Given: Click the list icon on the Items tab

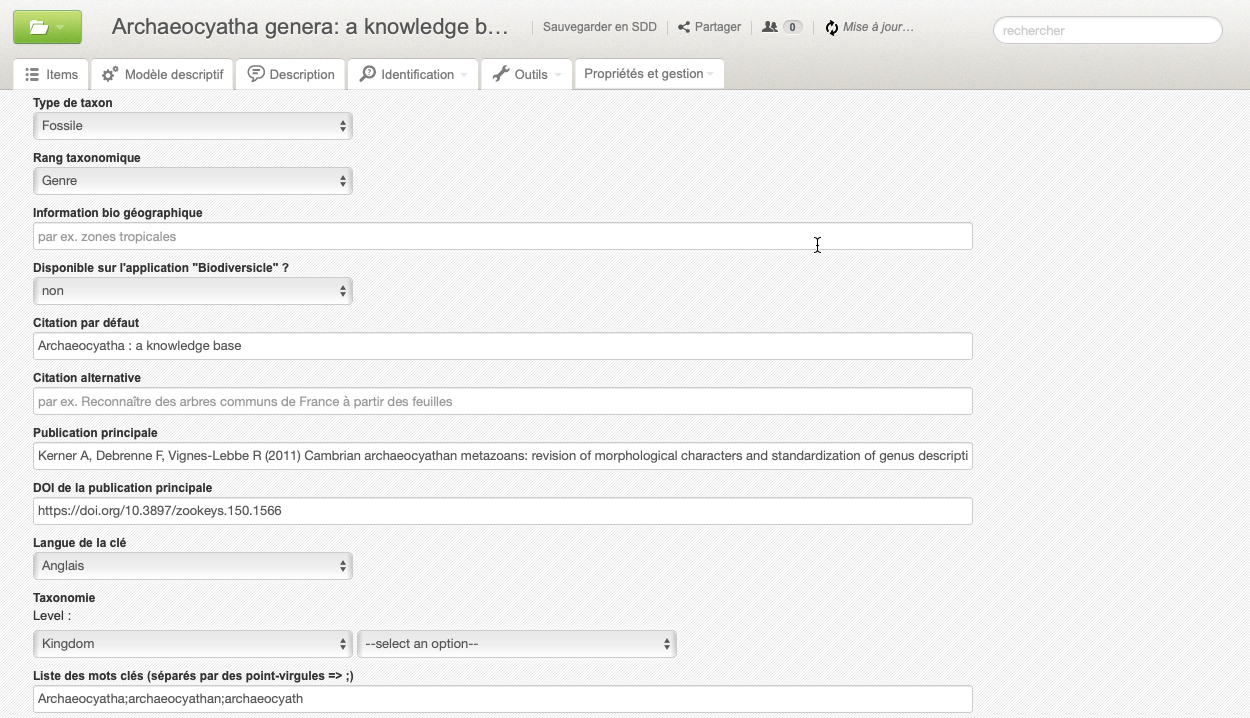Looking at the screenshot, I should click(x=32, y=74).
